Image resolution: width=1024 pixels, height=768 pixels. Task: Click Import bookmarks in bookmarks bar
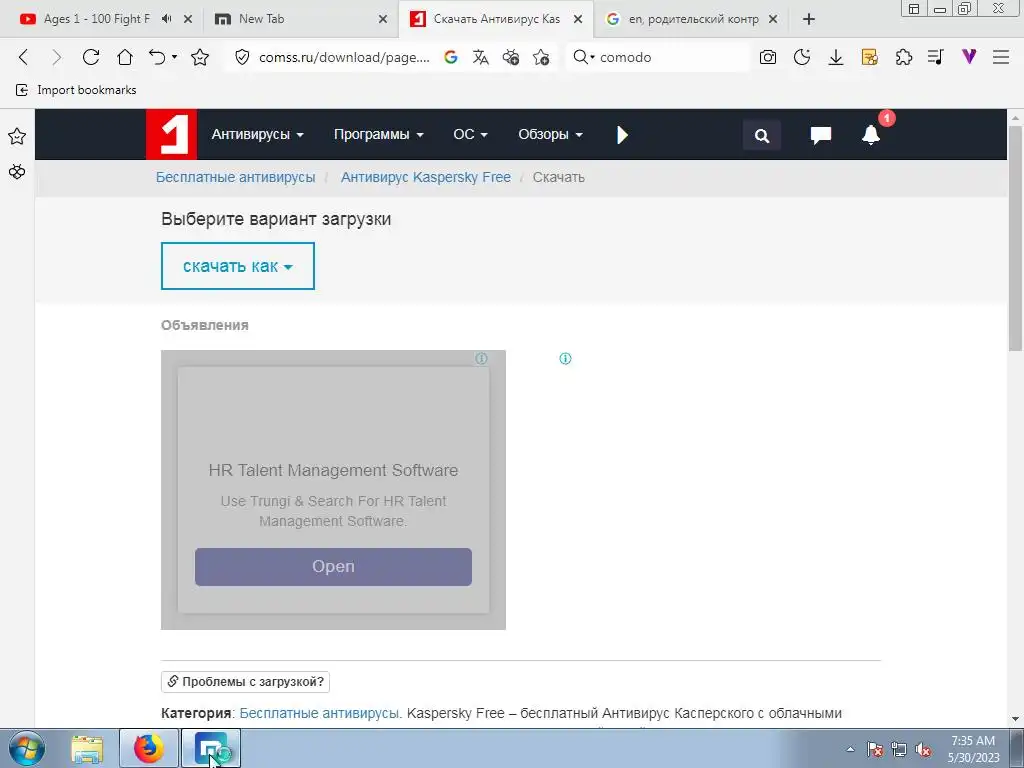[76, 90]
